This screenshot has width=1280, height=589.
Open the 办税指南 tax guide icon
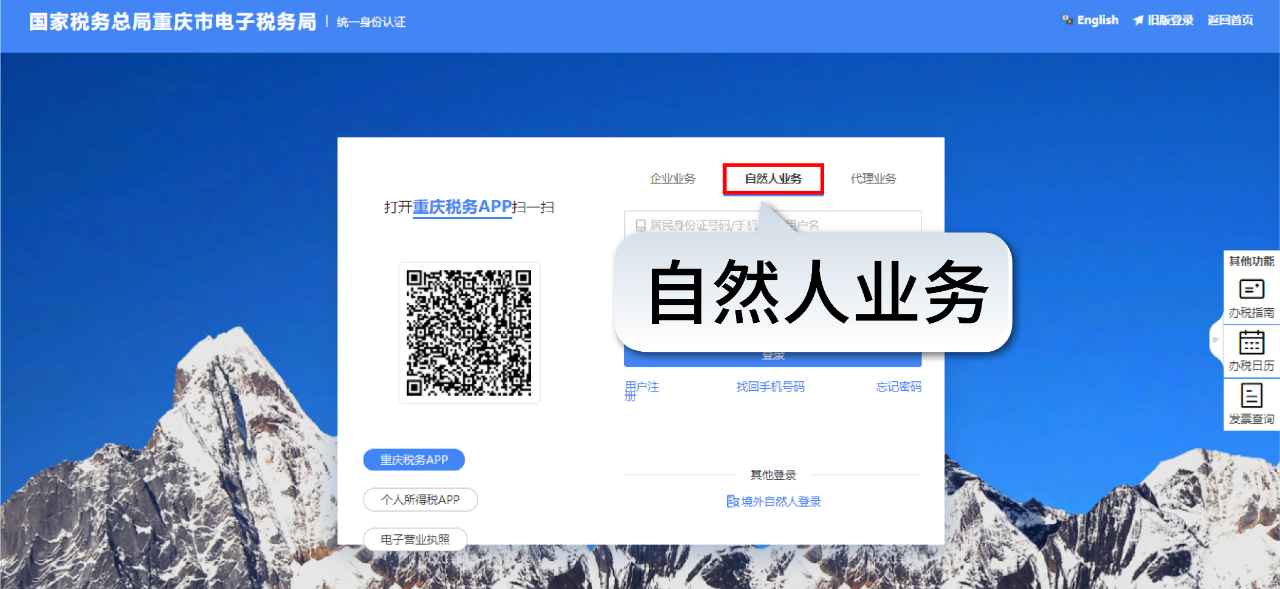point(1251,297)
